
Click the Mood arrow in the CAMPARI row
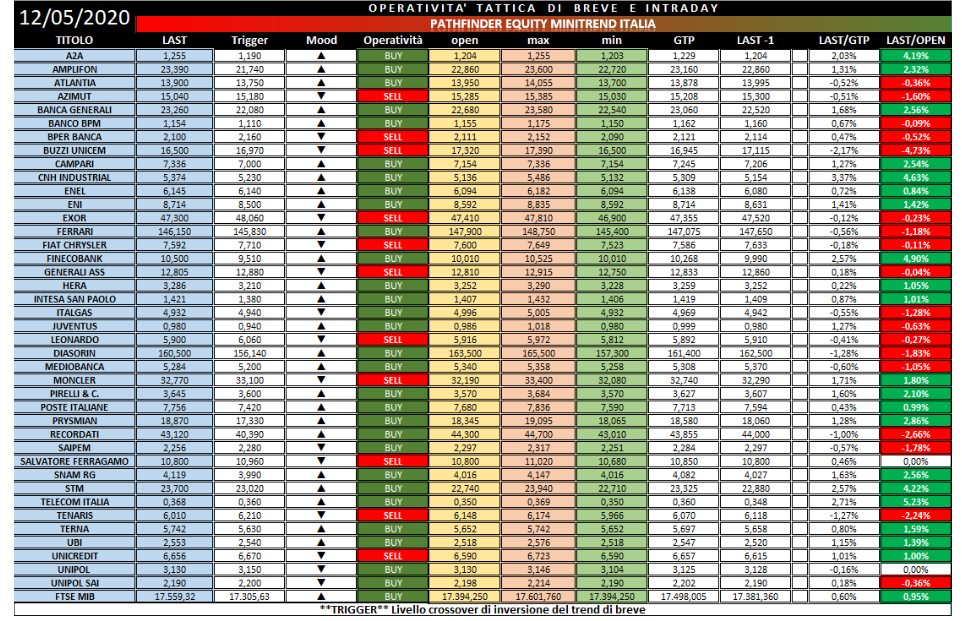[x=321, y=164]
